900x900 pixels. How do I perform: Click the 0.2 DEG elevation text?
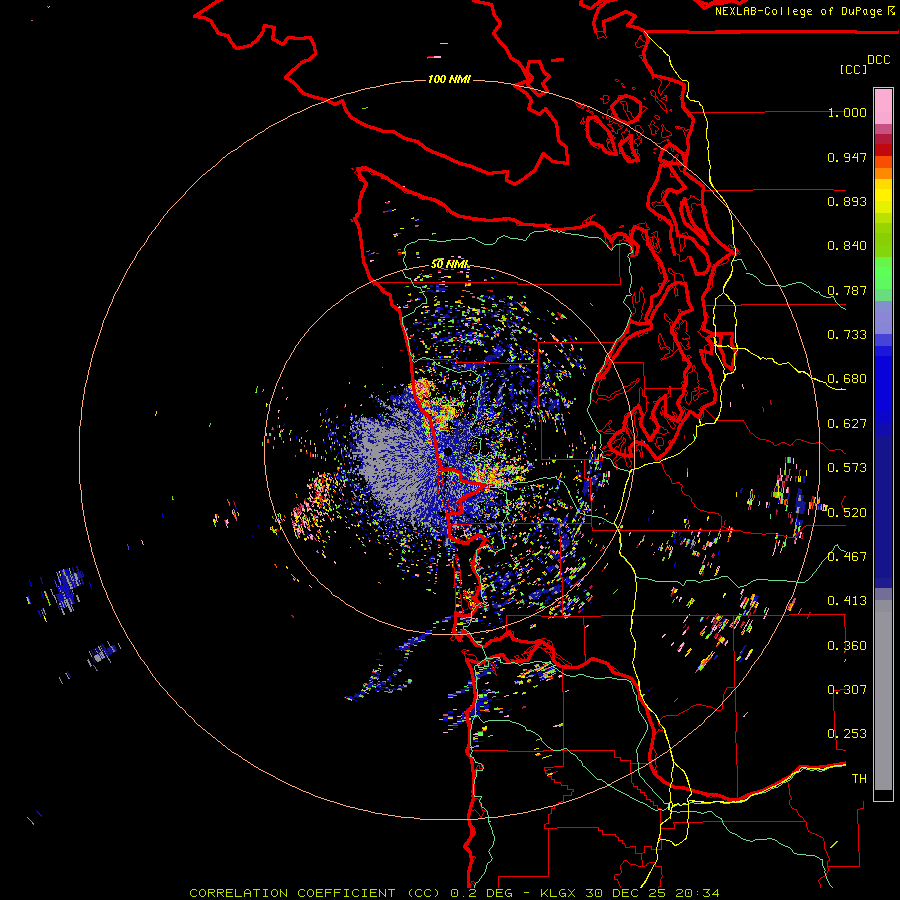point(483,893)
